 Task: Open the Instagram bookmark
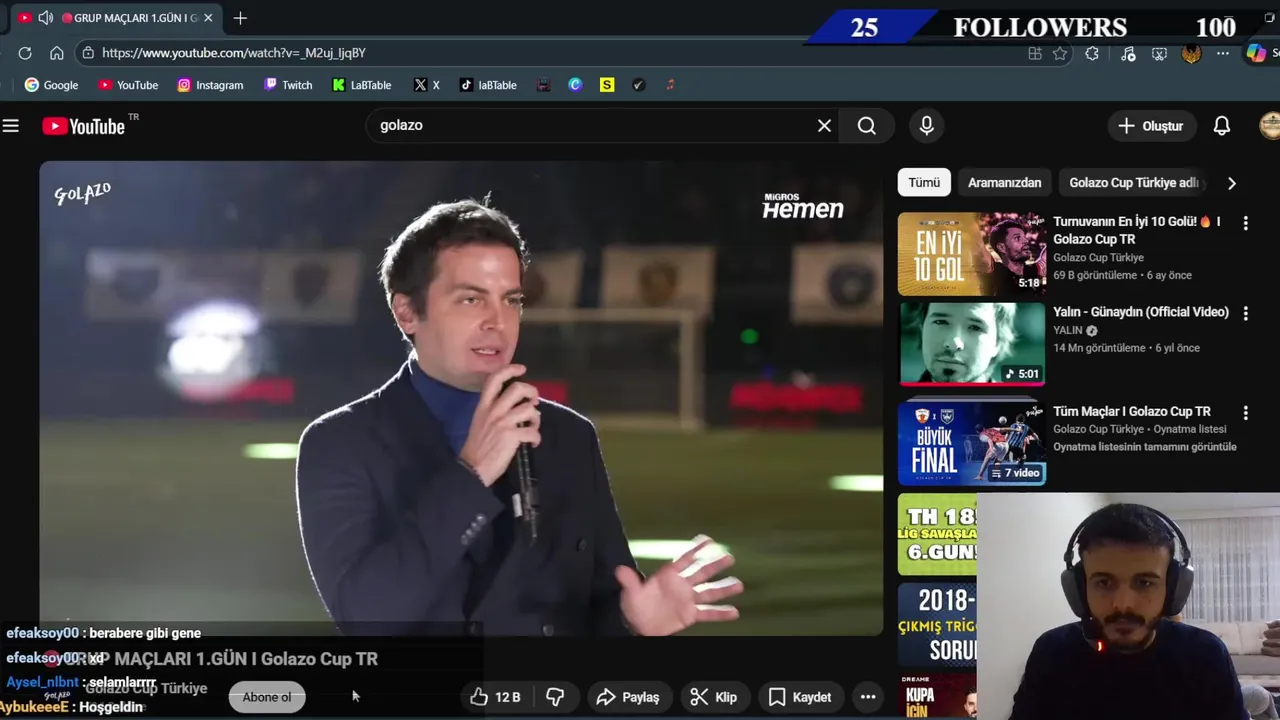click(x=210, y=85)
